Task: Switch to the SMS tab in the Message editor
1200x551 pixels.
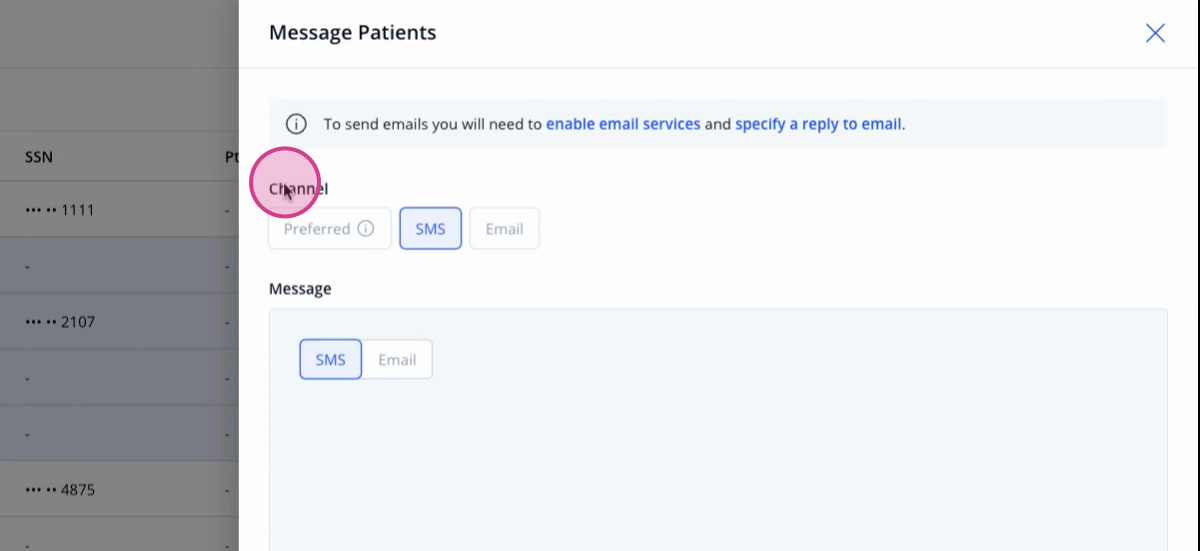Action: pyautogui.click(x=330, y=360)
